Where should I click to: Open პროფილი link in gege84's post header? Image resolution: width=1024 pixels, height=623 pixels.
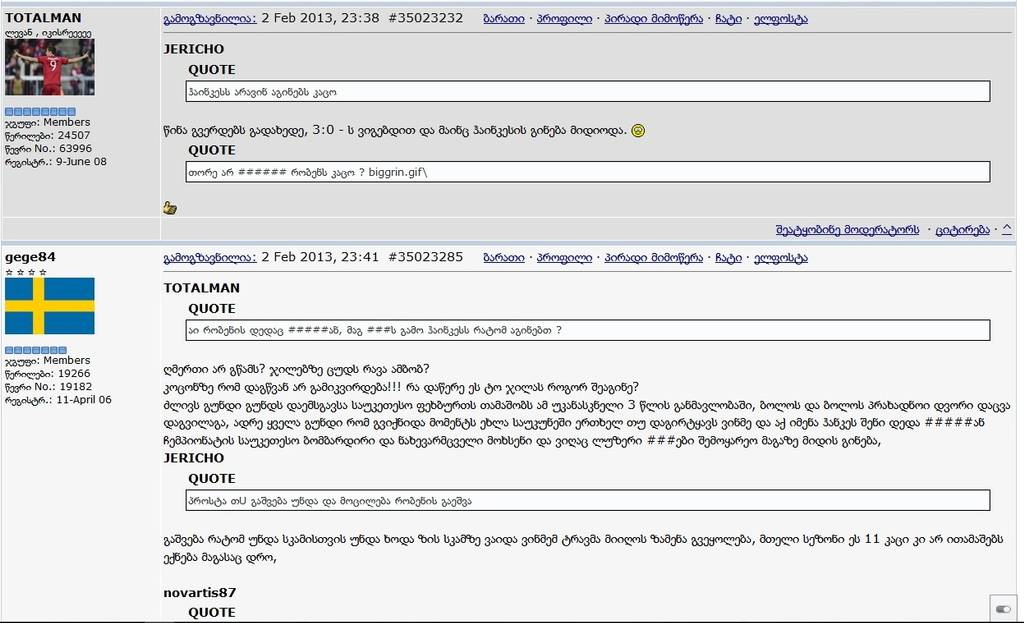(x=564, y=257)
